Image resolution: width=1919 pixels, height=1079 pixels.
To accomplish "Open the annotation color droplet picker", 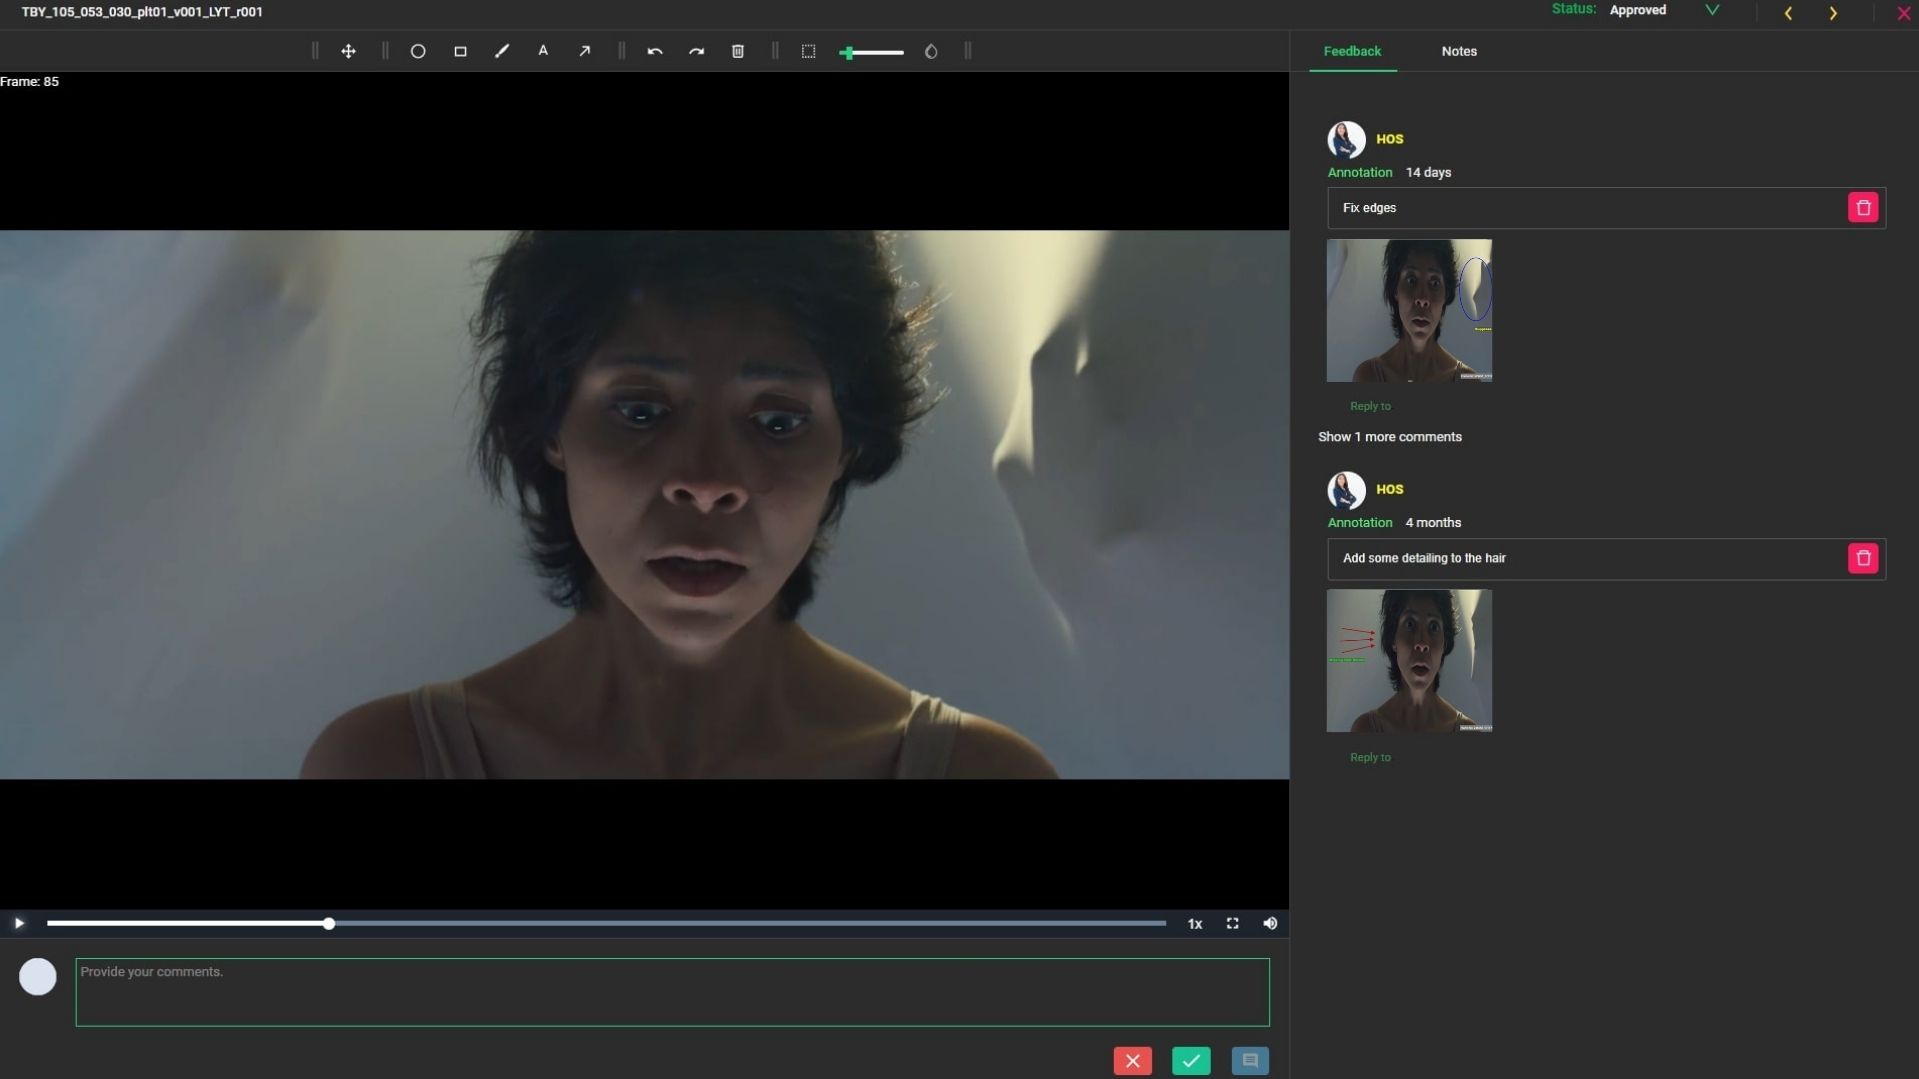I will (930, 51).
